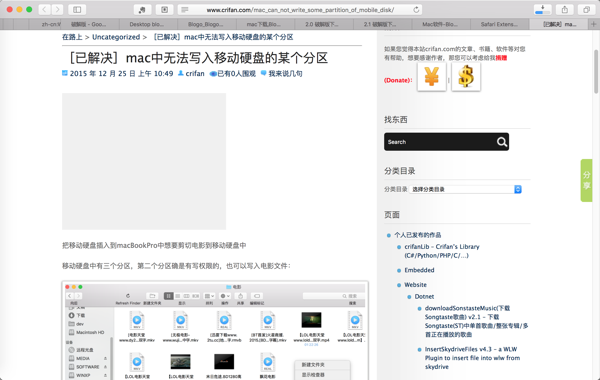Add a new tab with plus button
This screenshot has height=380, width=600.
point(593,24)
